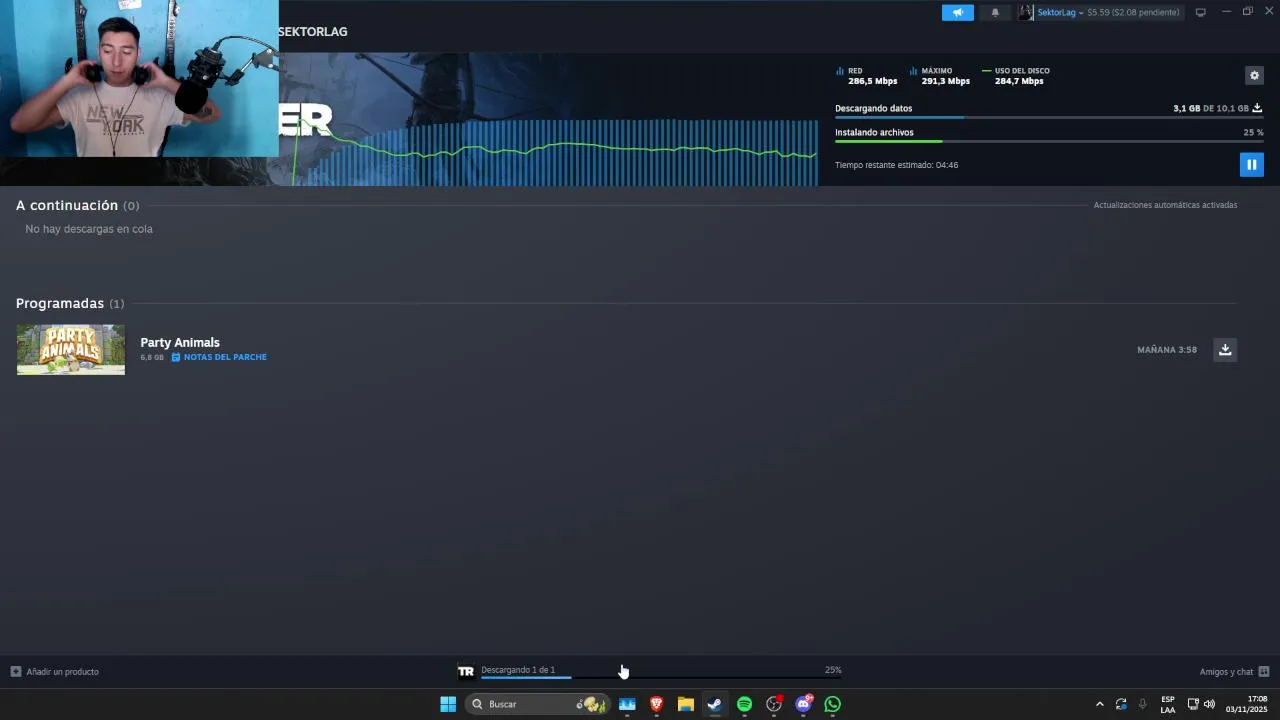Open Brave browser from taskbar
Viewport: 1280px width, 720px height.
[x=656, y=704]
